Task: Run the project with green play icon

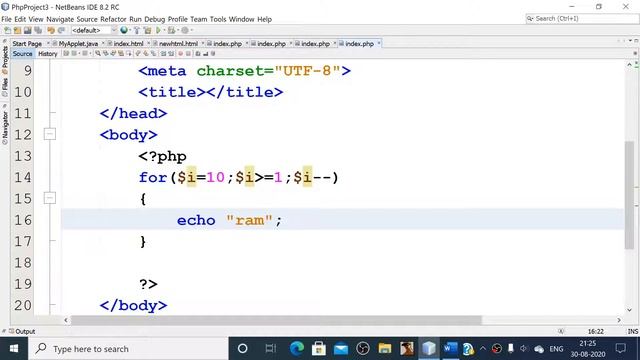Action: pos(158,30)
